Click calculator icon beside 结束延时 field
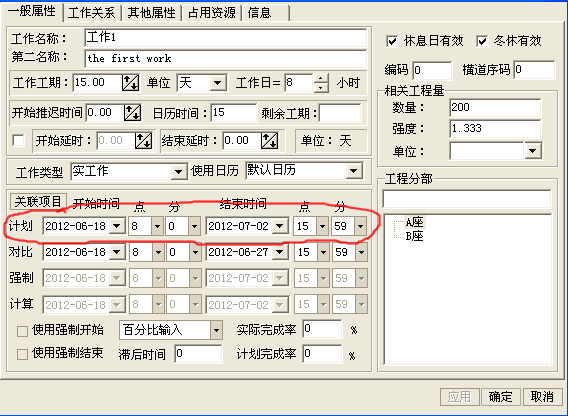 pyautogui.click(x=270, y=141)
